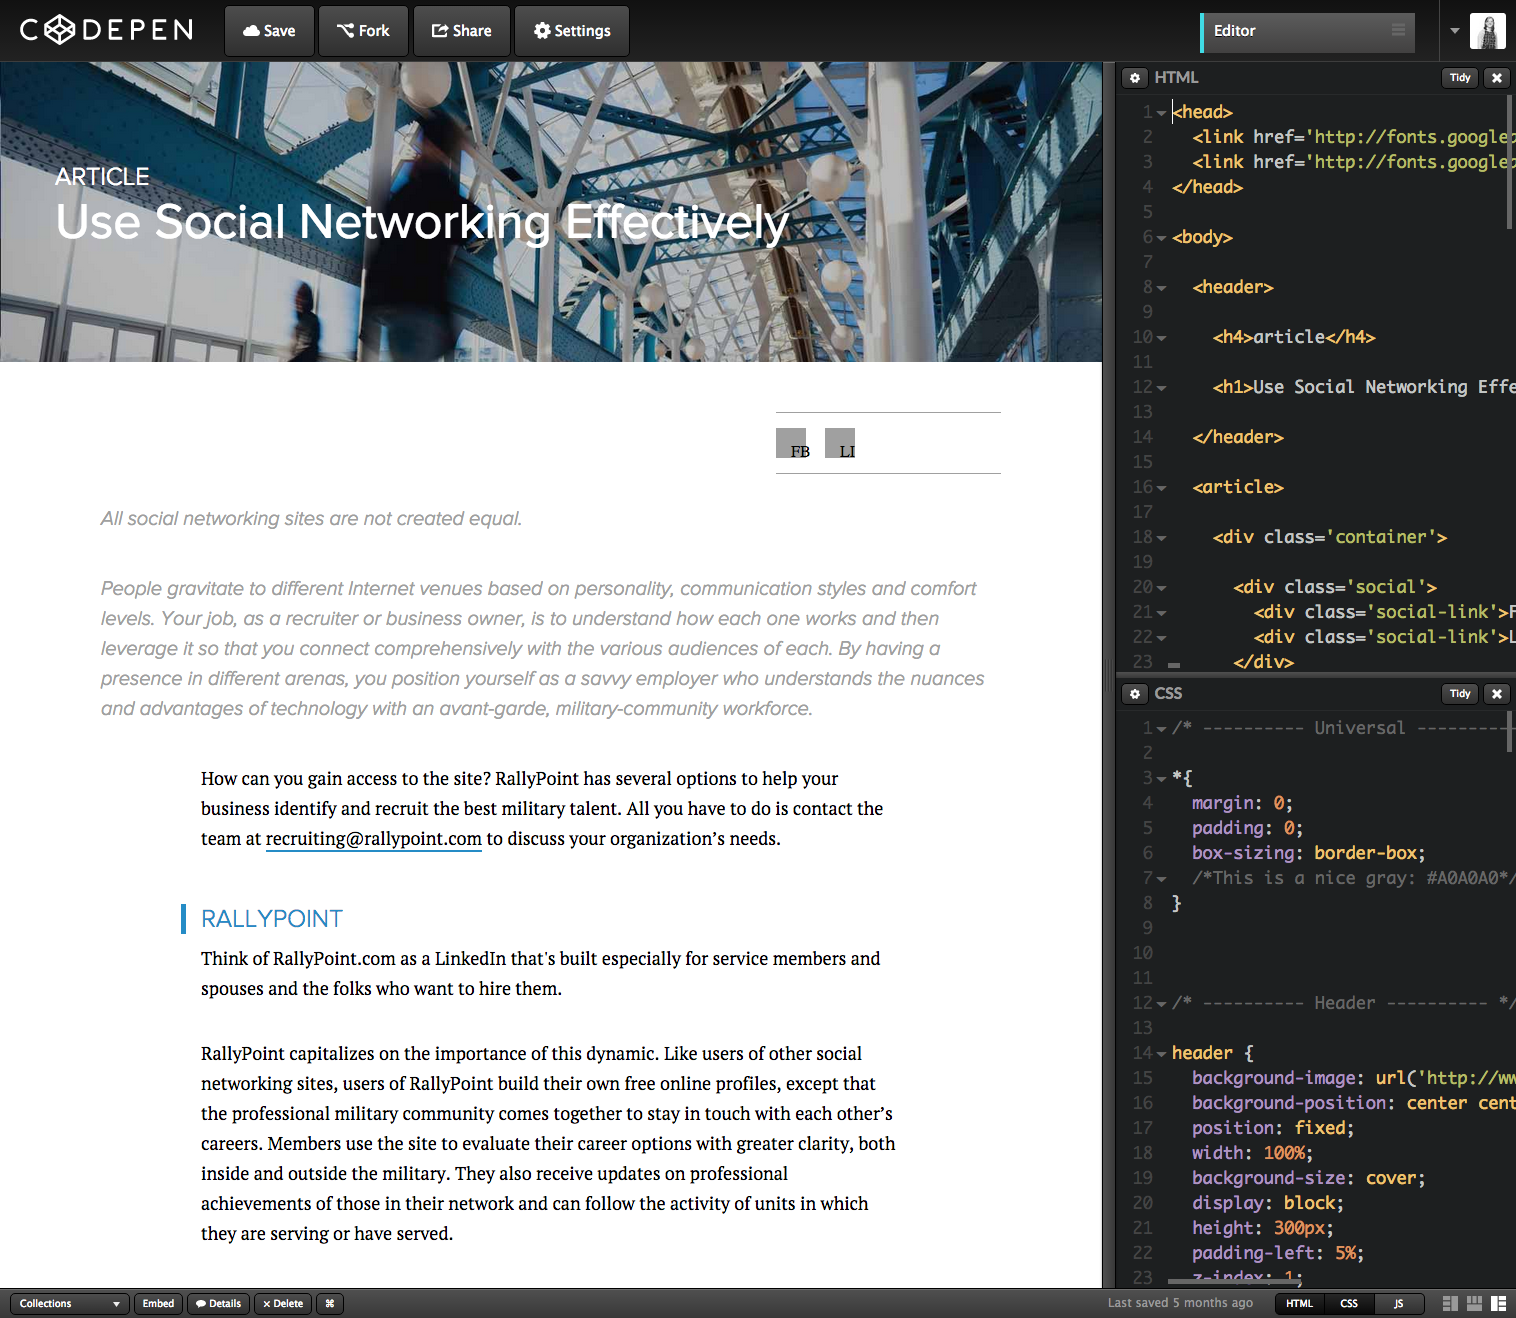This screenshot has width=1516, height=1318.
Task: Collapse the header tag on HTML line 8
Action: [x=1161, y=288]
